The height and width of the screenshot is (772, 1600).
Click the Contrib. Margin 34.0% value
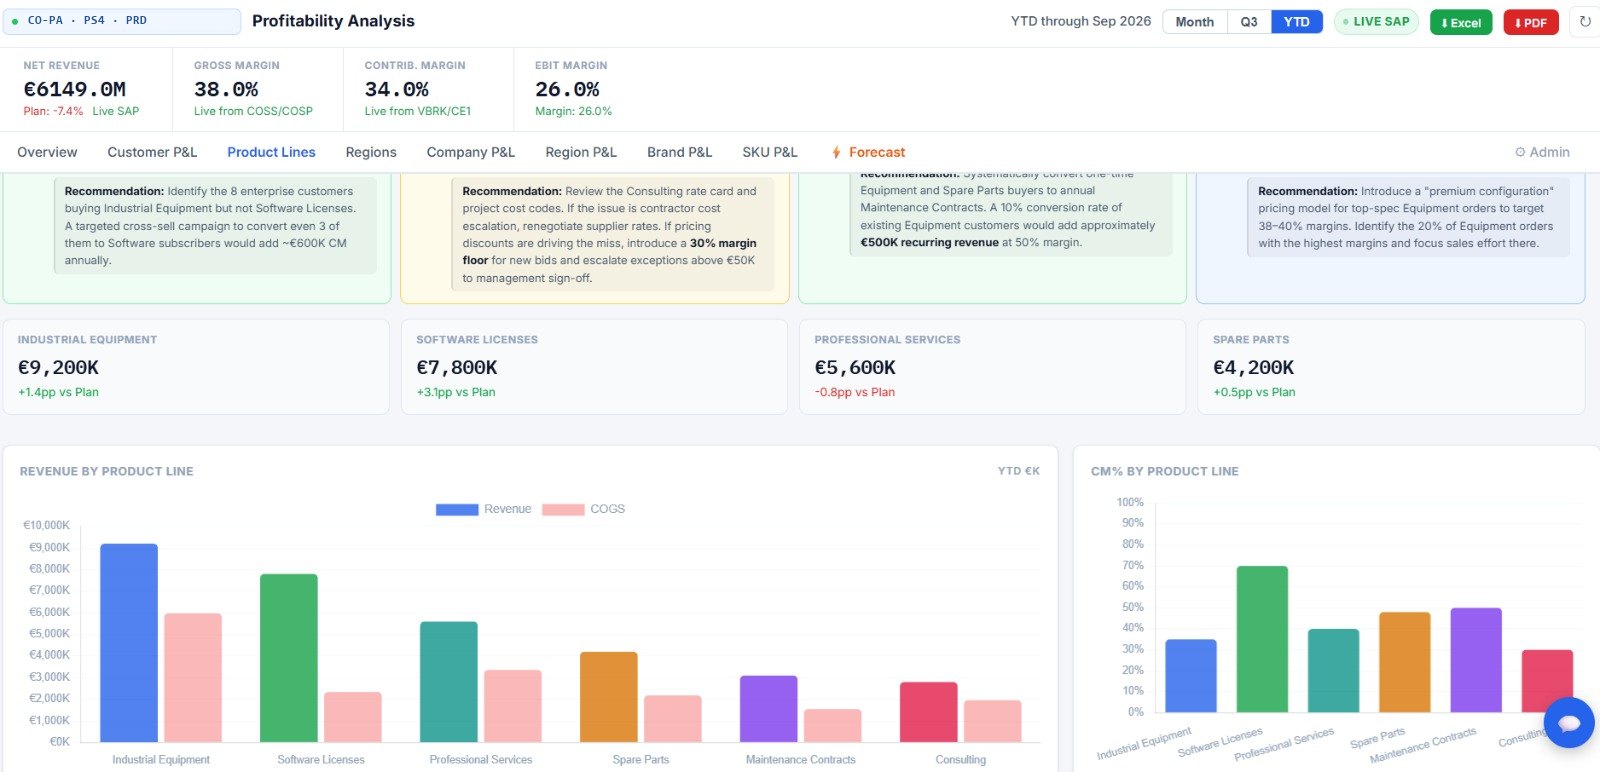pos(397,89)
